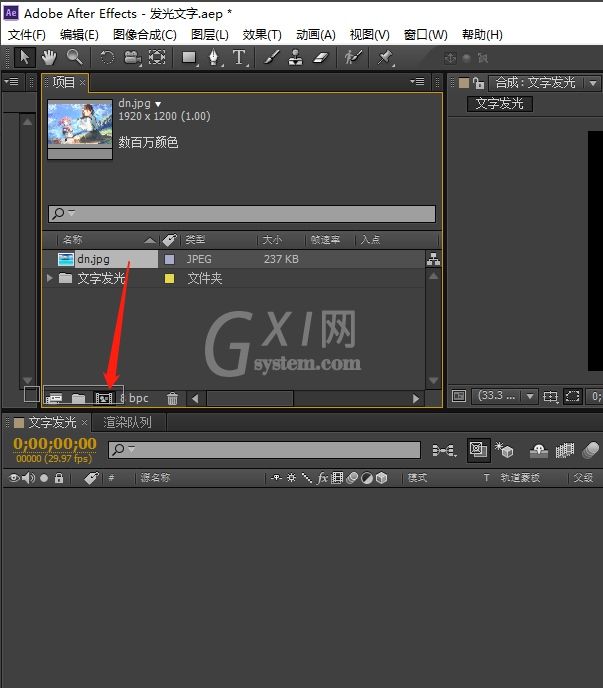Select the Selection arrow tool
This screenshot has width=603, height=688.
(x=25, y=57)
